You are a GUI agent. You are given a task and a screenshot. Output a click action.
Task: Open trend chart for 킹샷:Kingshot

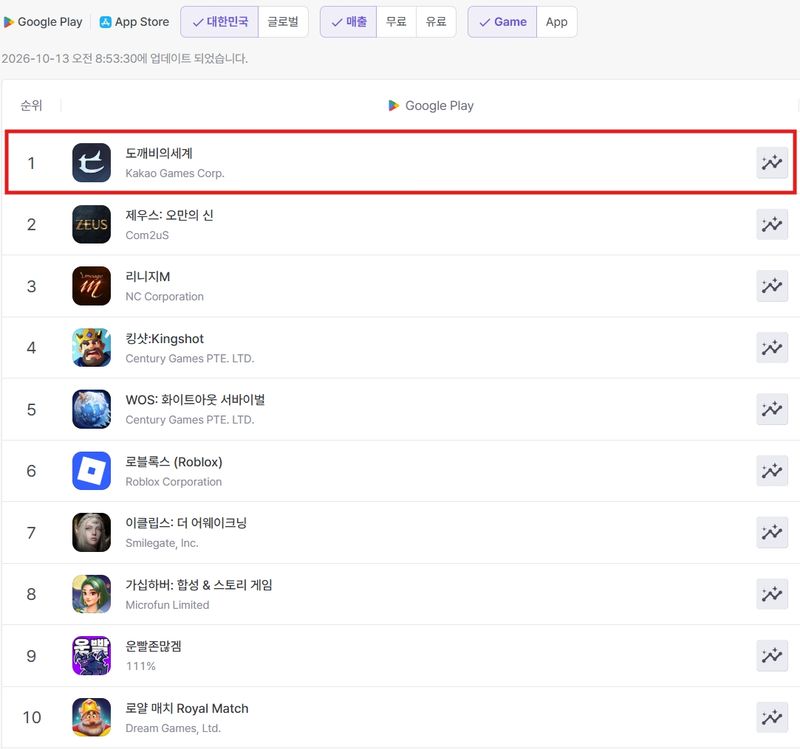coord(772,348)
